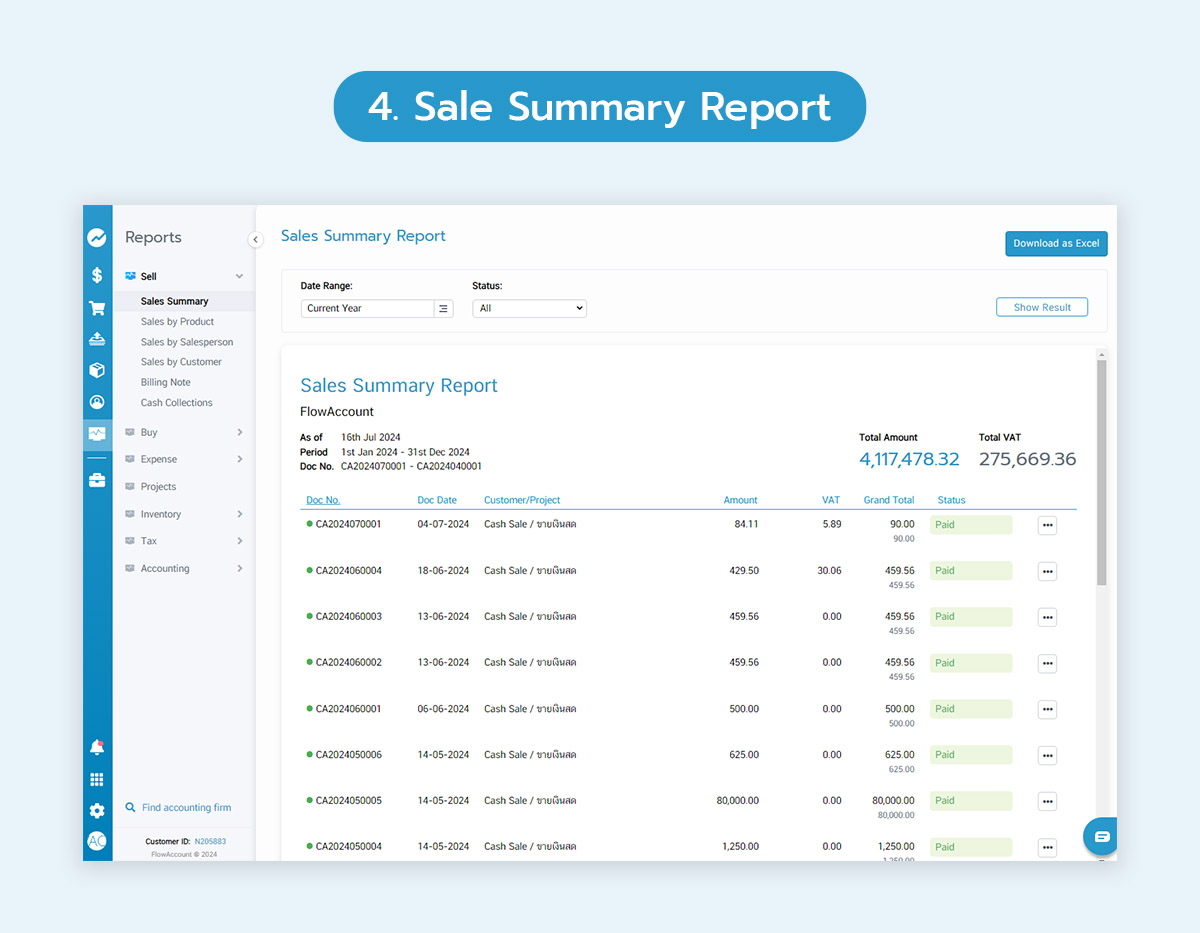This screenshot has height=933, width=1200.
Task: Open the Contacts icon in the sidebar
Action: point(97,401)
